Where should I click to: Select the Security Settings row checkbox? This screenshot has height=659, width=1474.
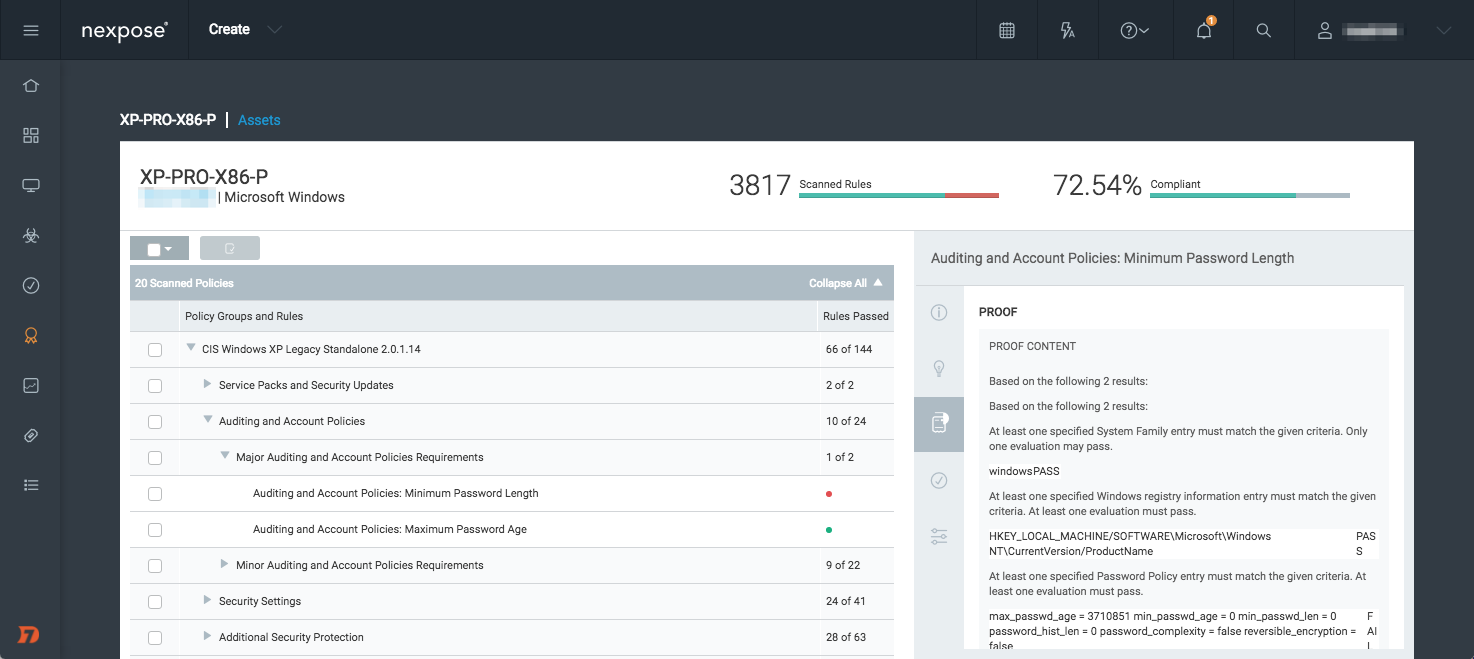click(x=155, y=602)
